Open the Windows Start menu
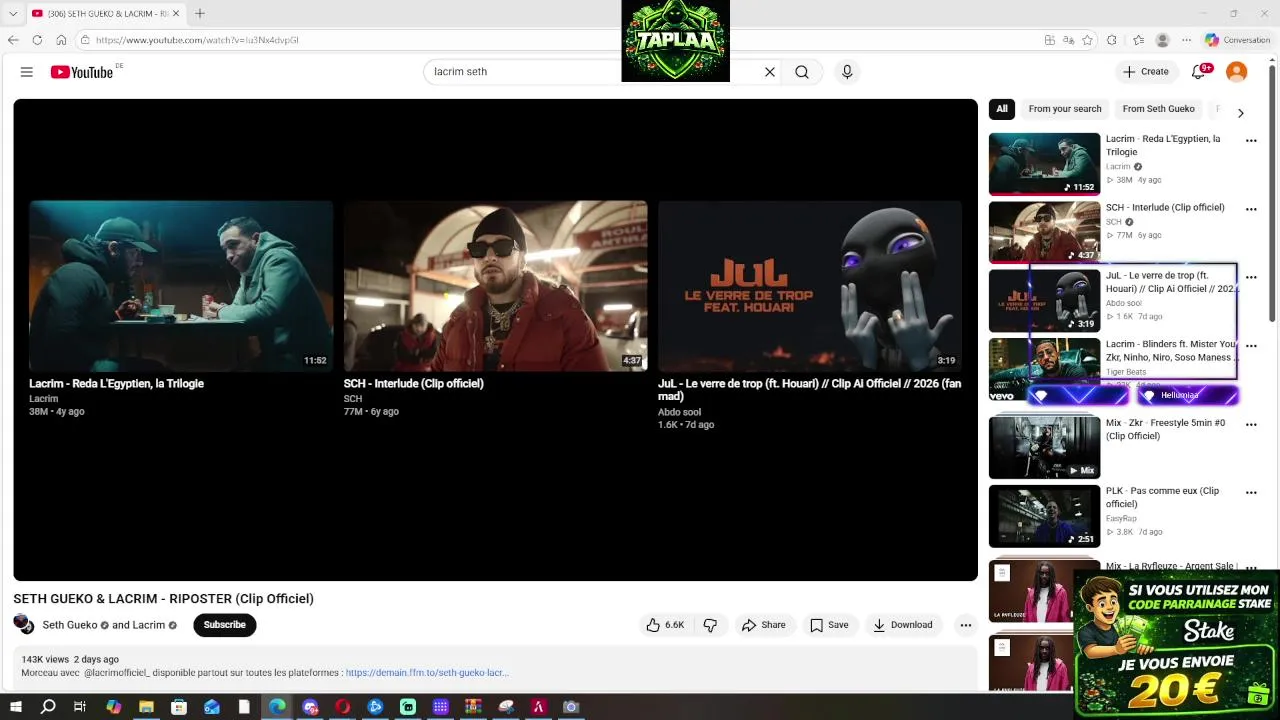Screen dimensions: 1280x720 pyautogui.click(x=15, y=707)
